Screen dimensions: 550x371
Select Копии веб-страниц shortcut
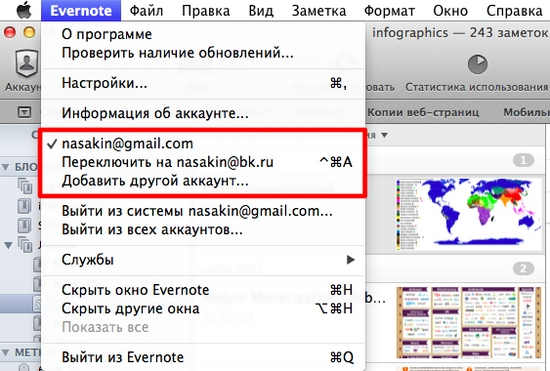coord(423,112)
